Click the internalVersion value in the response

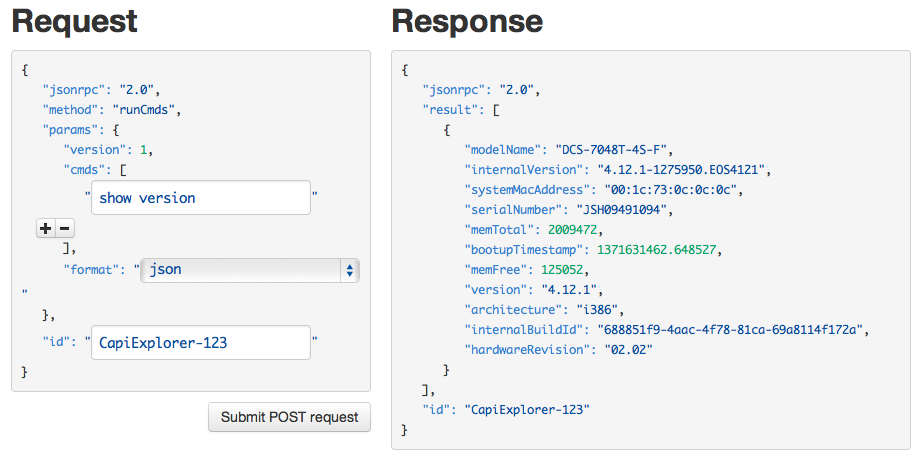click(684, 169)
